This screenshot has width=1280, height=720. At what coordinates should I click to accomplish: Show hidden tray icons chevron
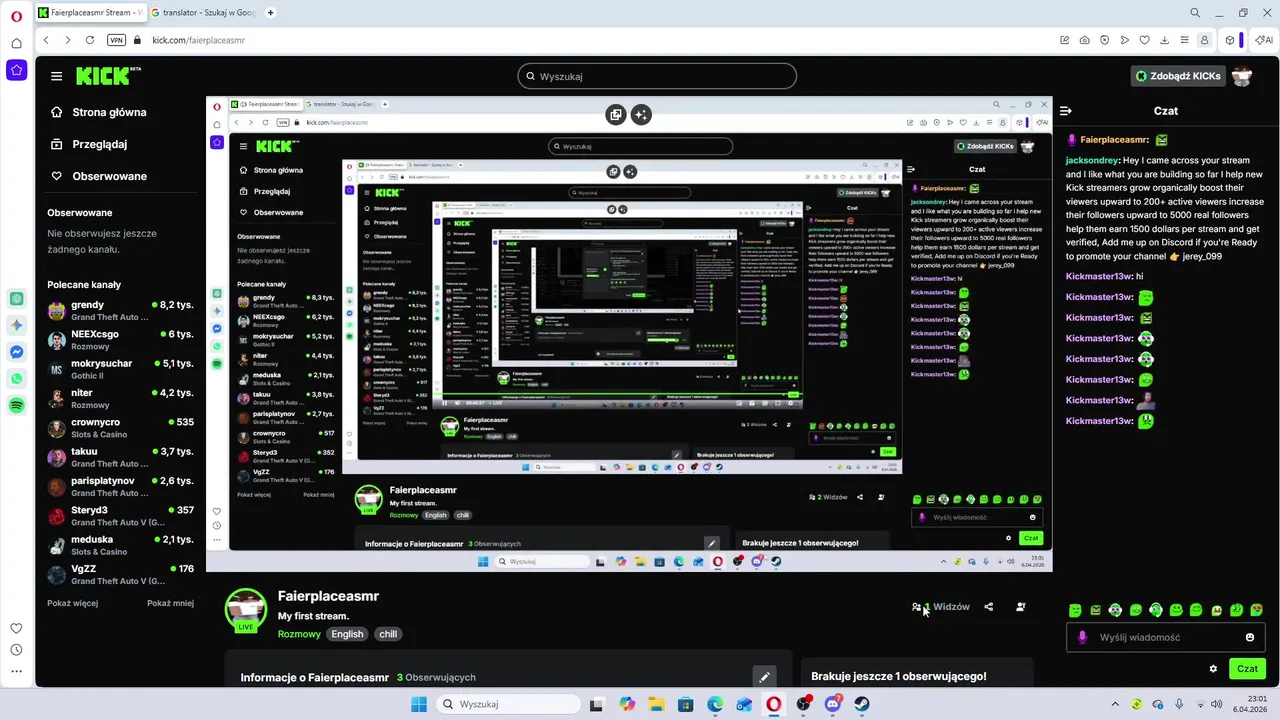point(1113,704)
